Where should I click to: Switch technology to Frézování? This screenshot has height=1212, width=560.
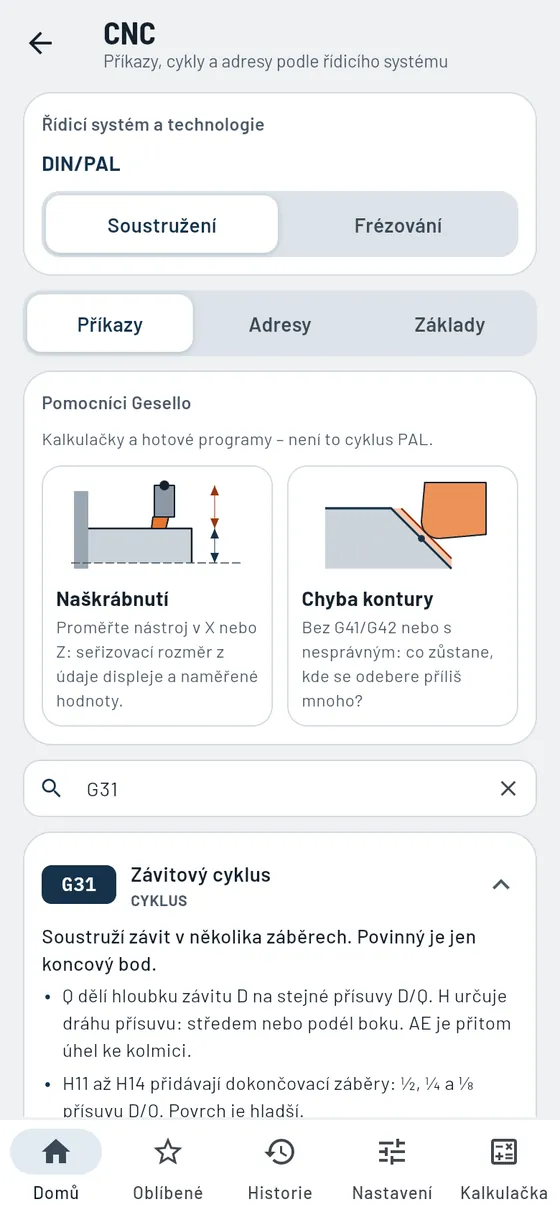[398, 225]
